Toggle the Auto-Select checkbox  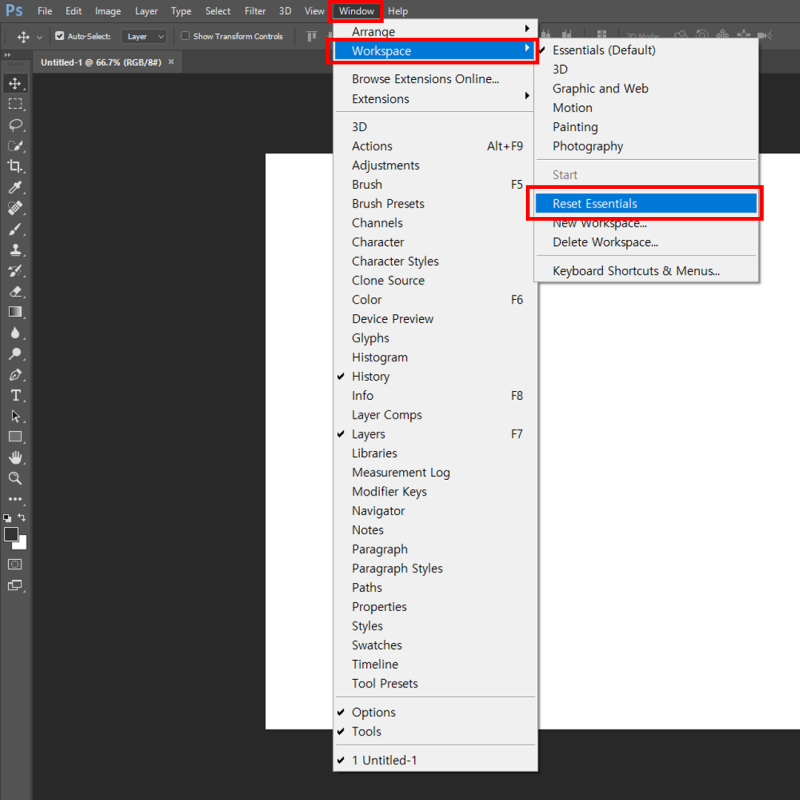[60, 36]
